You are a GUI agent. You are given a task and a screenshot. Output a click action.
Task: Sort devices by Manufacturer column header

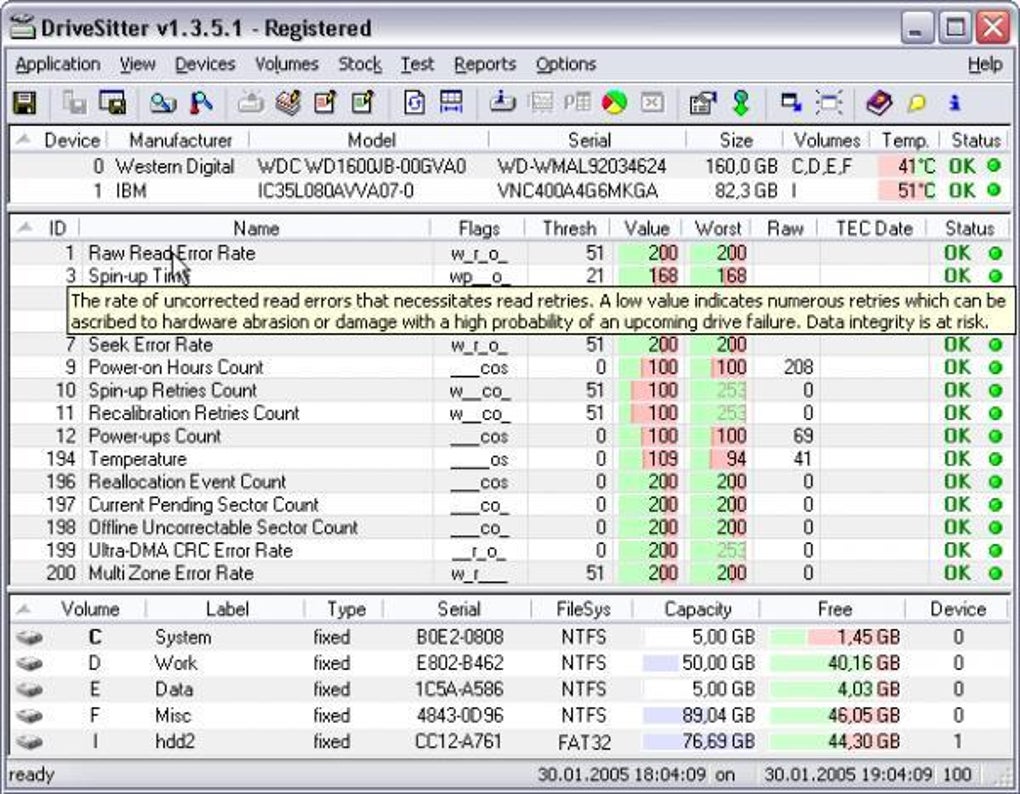180,140
